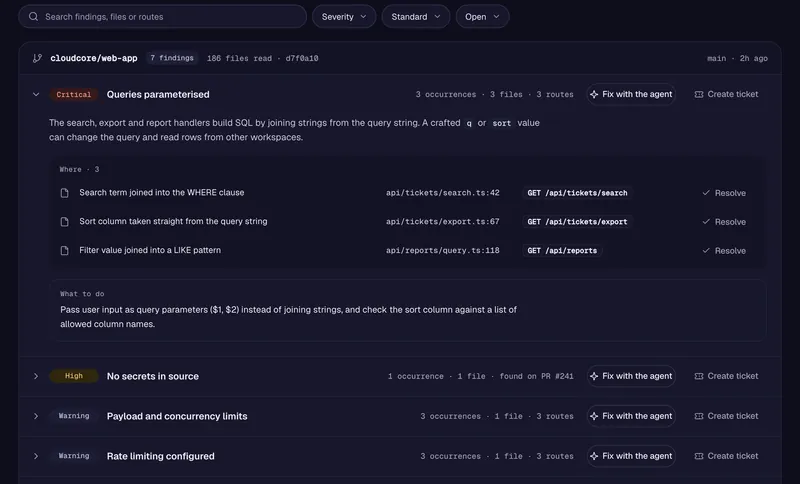
Task: Click route tag GET /api/tickets/export
Action: tap(577, 222)
